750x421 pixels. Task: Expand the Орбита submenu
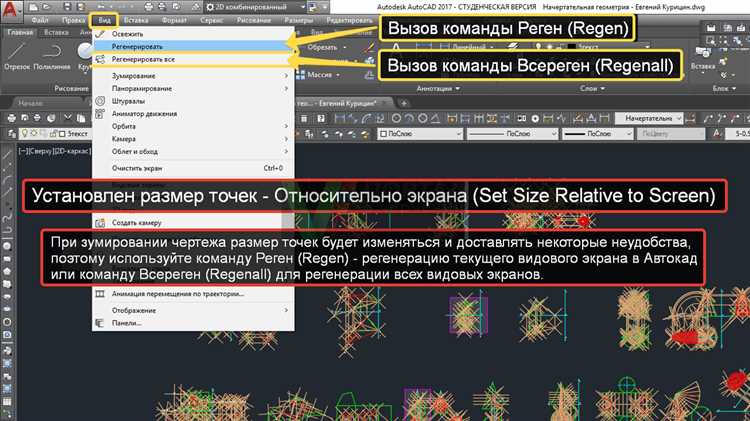coord(193,126)
